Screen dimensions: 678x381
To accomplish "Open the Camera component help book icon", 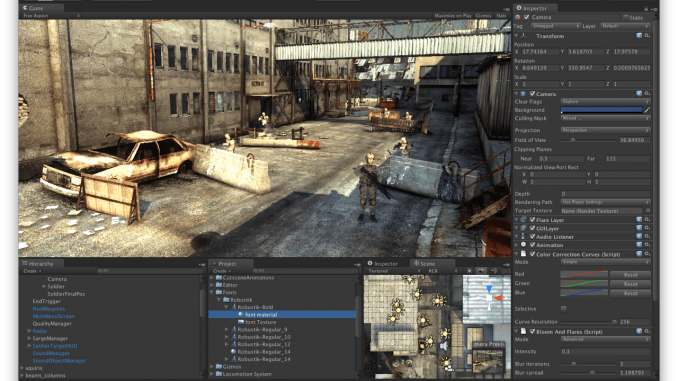I will [639, 93].
